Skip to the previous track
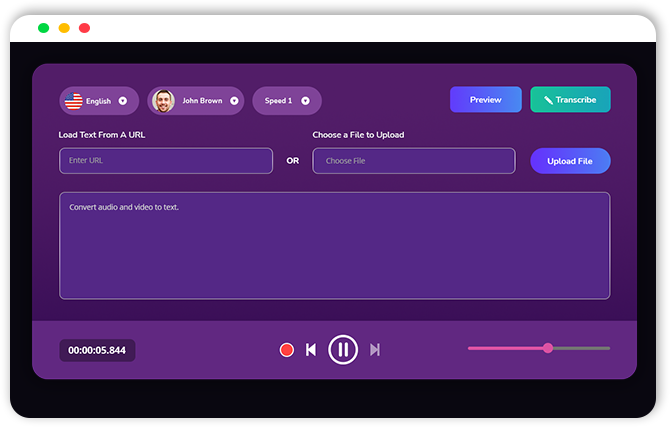The width and height of the screenshot is (670, 427). tap(311, 350)
